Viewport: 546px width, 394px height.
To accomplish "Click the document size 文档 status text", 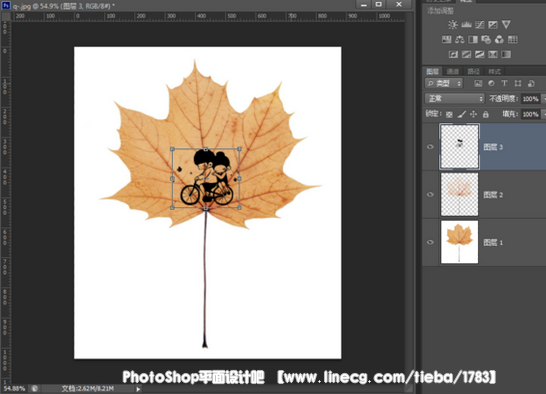I will [x=87, y=388].
